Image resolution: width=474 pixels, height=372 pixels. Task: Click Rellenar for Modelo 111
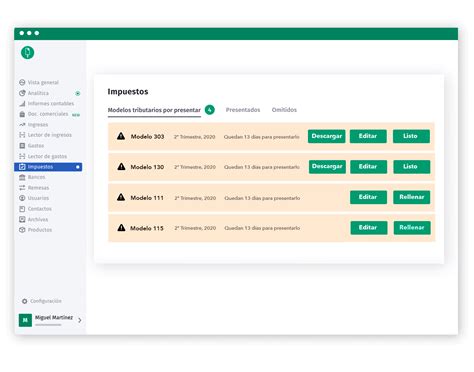(x=412, y=197)
